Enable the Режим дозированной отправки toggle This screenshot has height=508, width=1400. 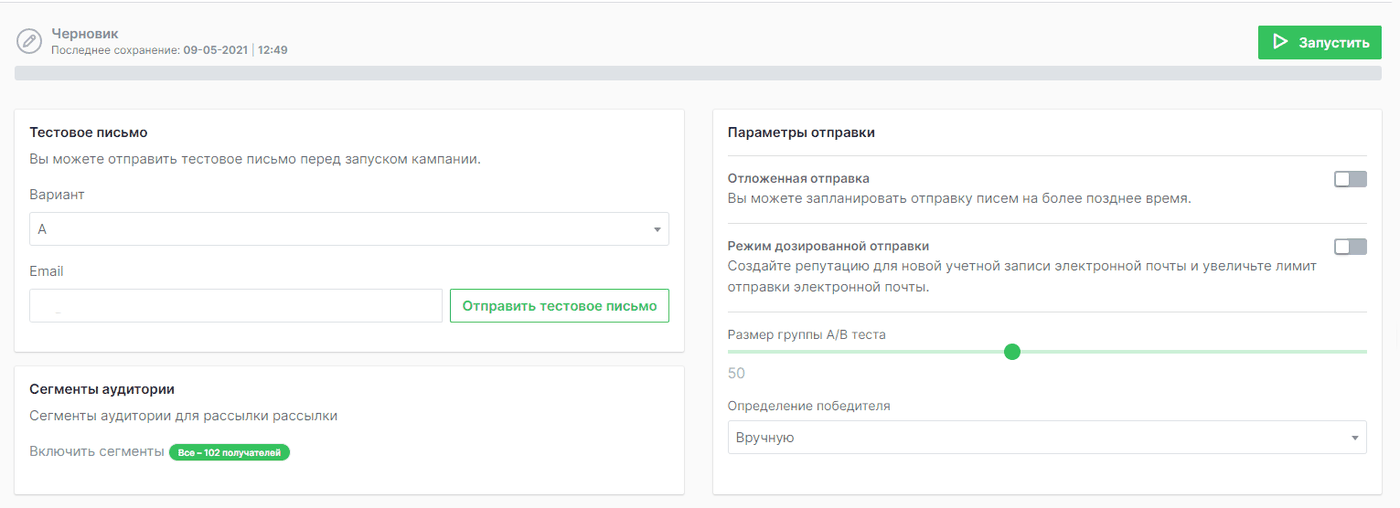tap(1350, 246)
